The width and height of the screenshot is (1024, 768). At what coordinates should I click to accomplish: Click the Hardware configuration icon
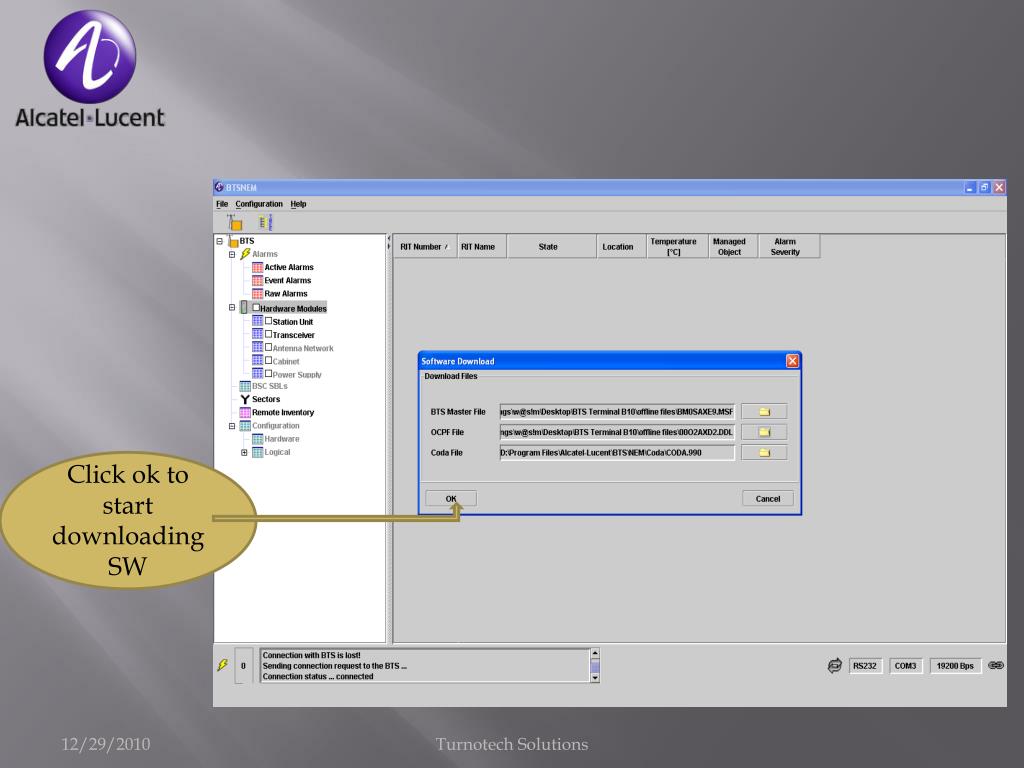(x=257, y=439)
